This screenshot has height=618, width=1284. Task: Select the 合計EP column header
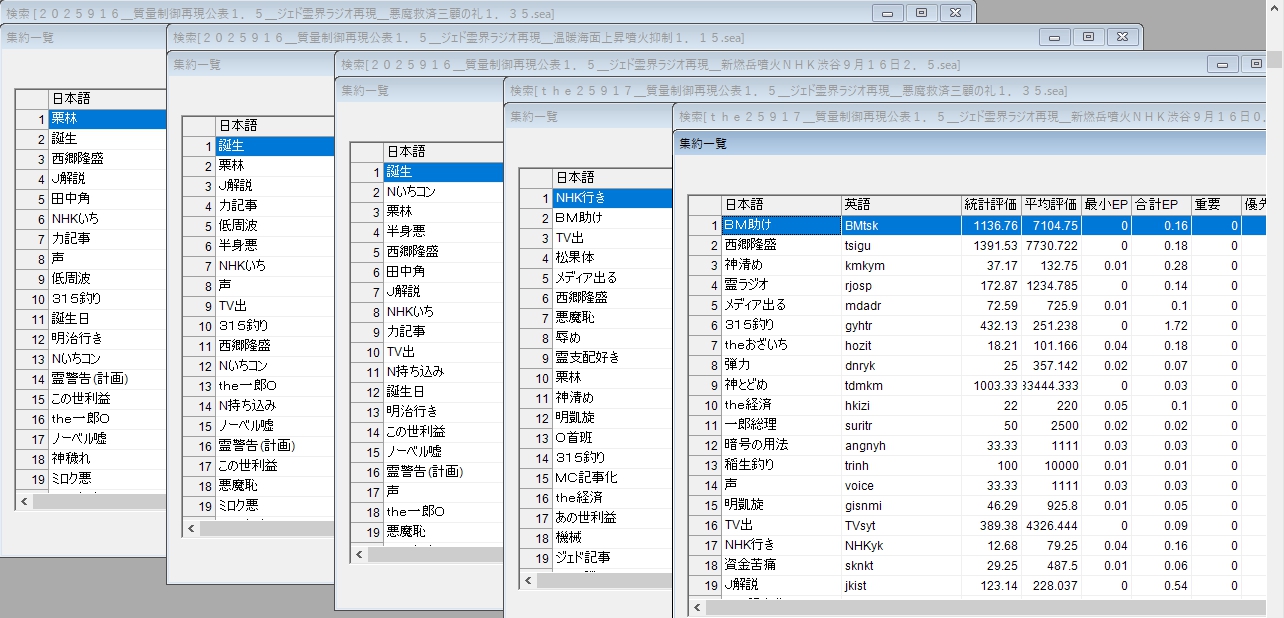pyautogui.click(x=1161, y=204)
